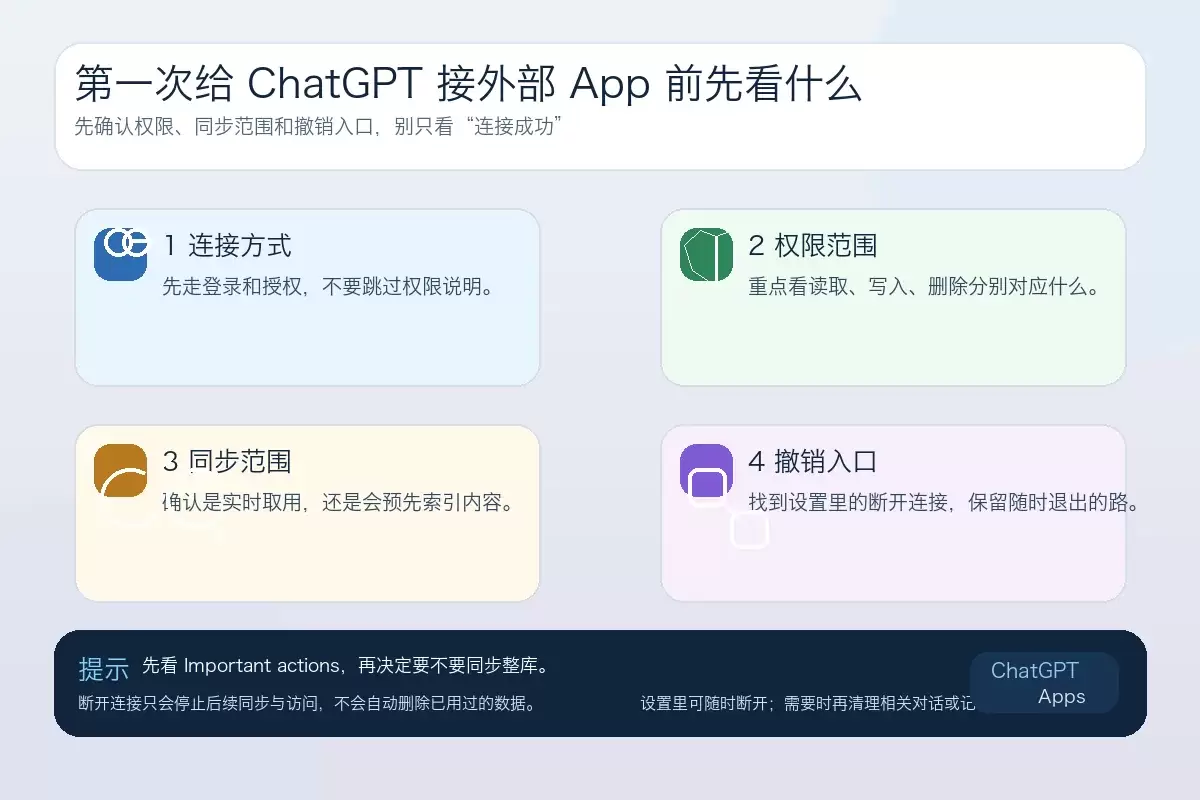Click the text 确认是实时取用，还是会预先索引内容。
Screen dimensions: 1200x800
[338, 503]
